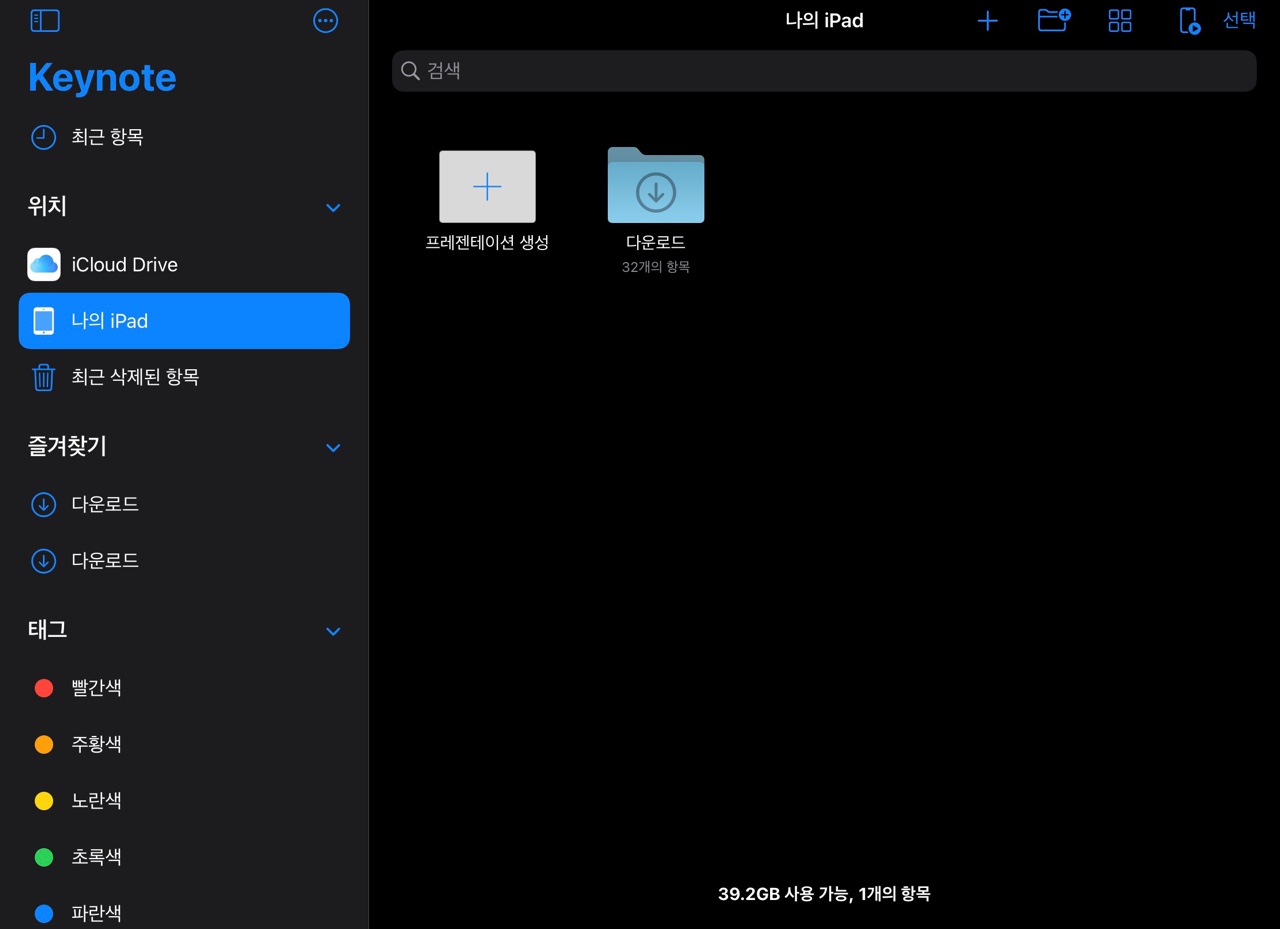Click the magnifying glass search icon
The height and width of the screenshot is (929, 1280).
point(410,71)
